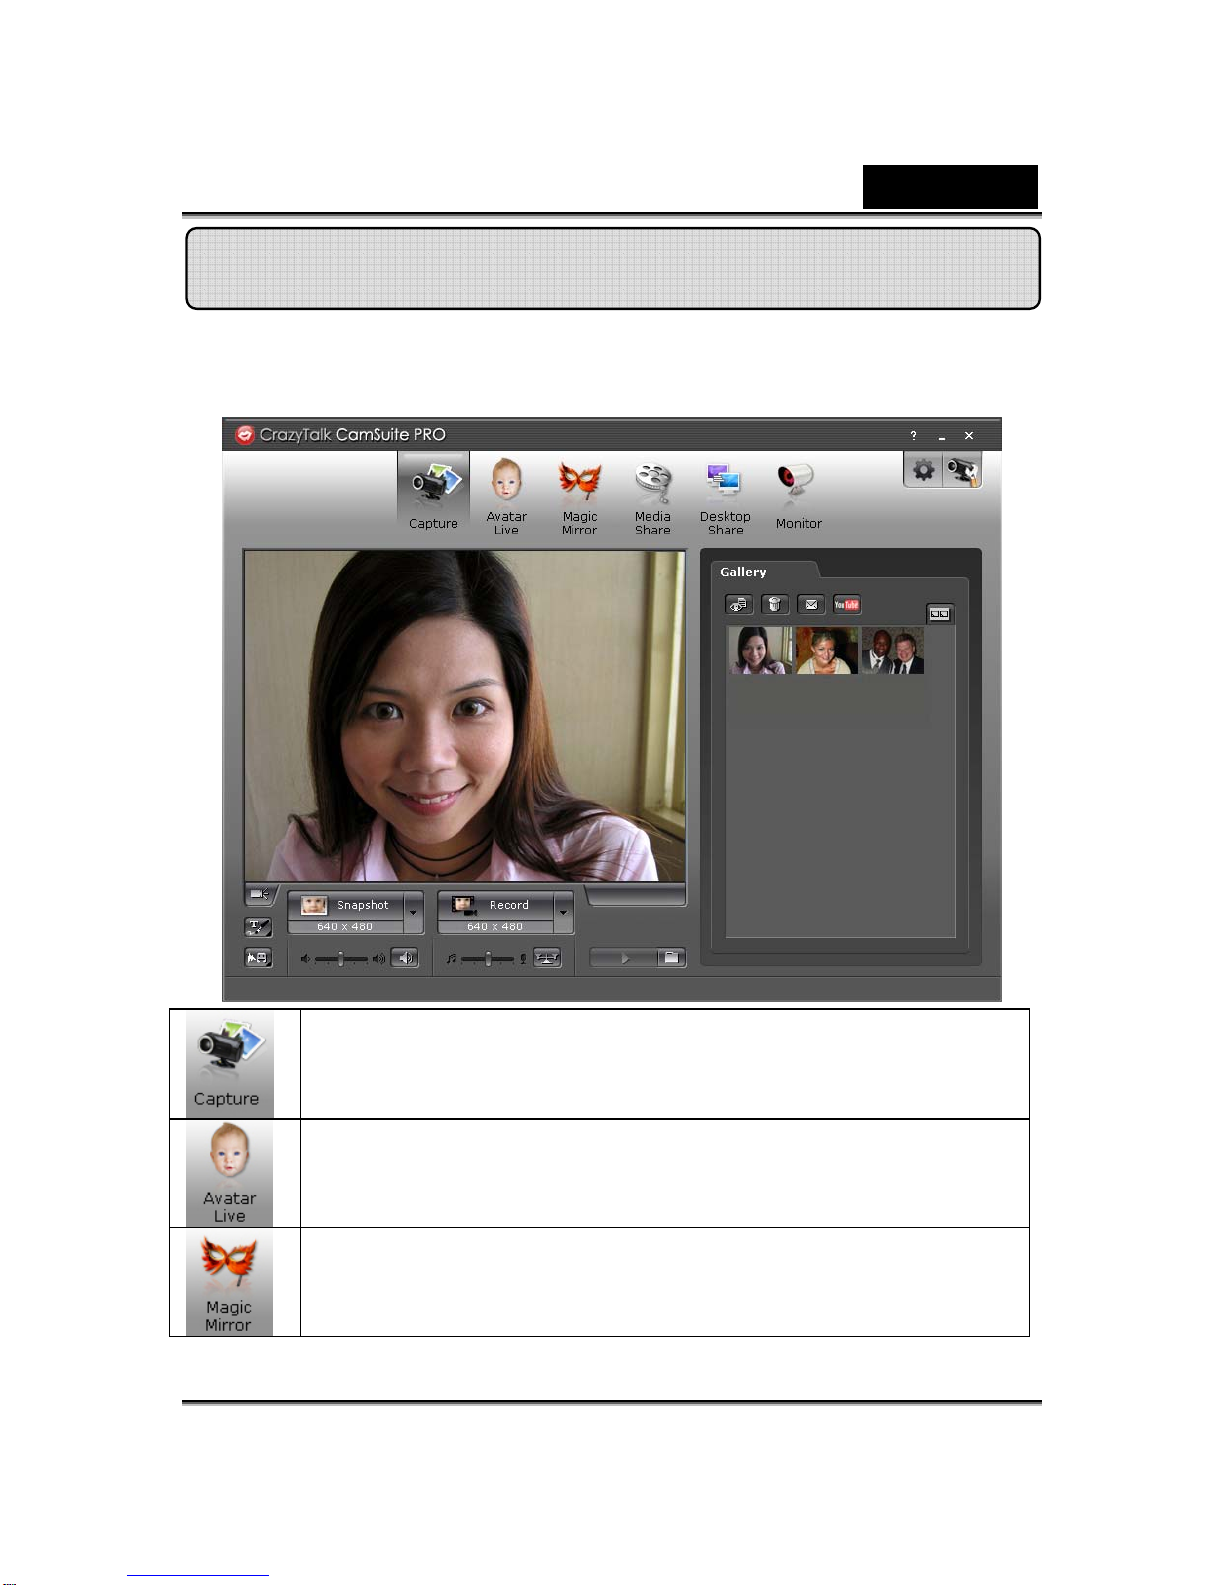Open the capture folder icon
Viewport: 1225px width, 1585px height.
[671, 958]
